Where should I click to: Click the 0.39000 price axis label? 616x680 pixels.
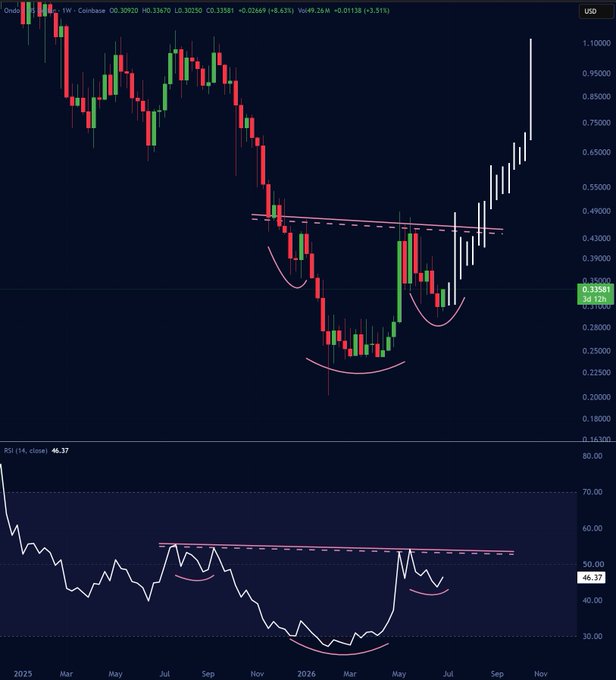coord(596,258)
